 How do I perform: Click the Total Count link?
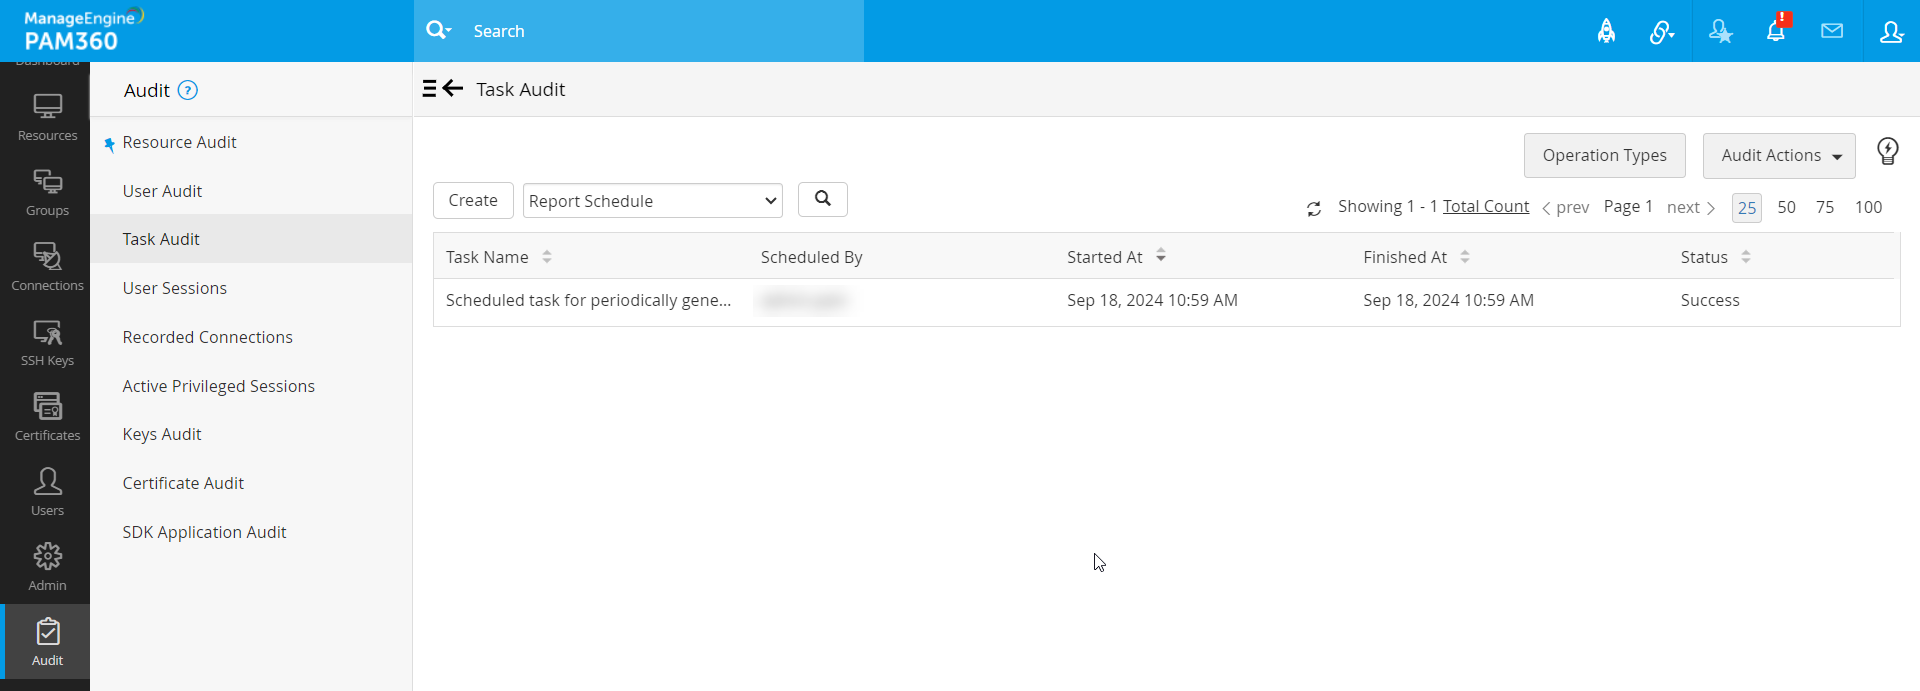pos(1486,206)
